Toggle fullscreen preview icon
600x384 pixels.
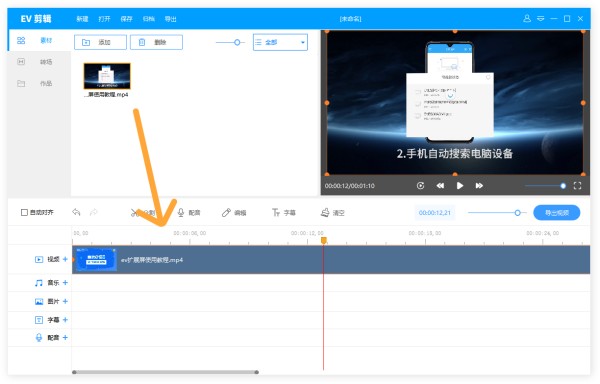pos(577,186)
